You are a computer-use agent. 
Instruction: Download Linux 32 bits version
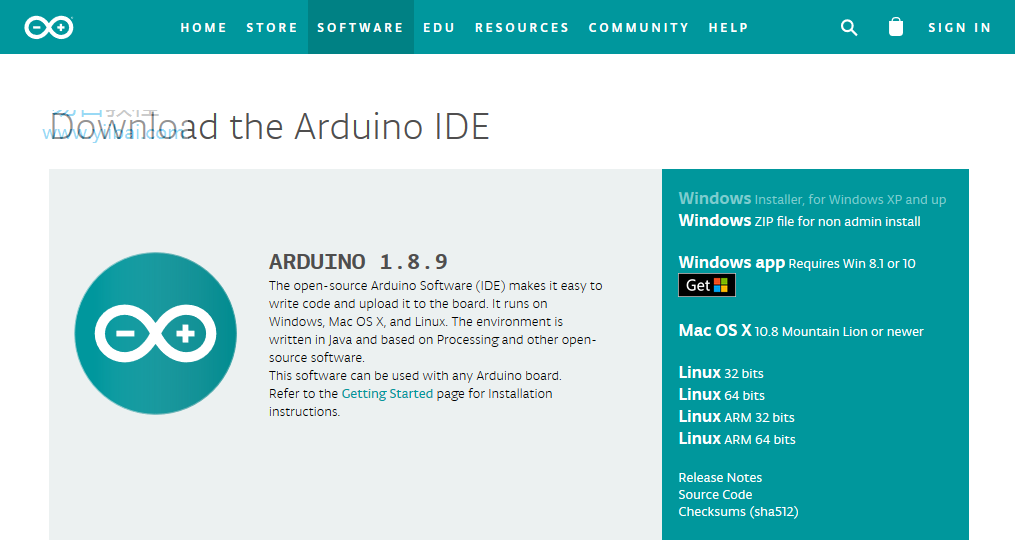coord(721,373)
